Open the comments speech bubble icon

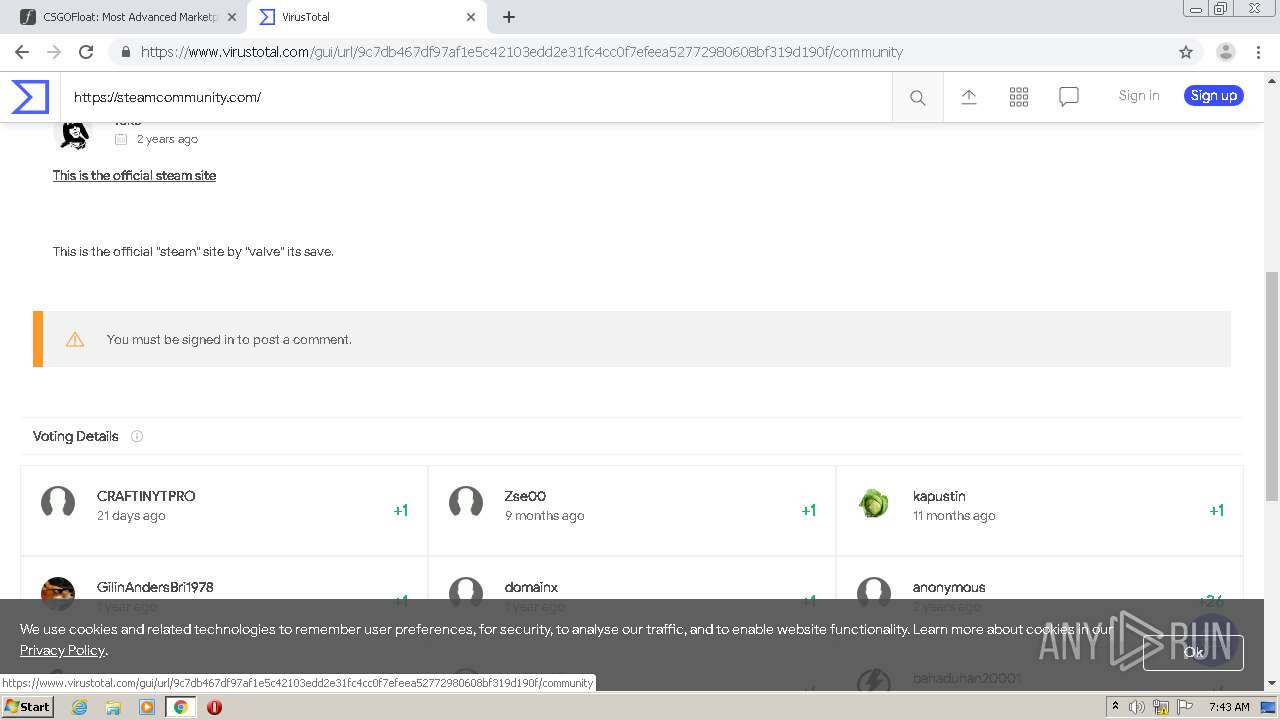click(1068, 97)
